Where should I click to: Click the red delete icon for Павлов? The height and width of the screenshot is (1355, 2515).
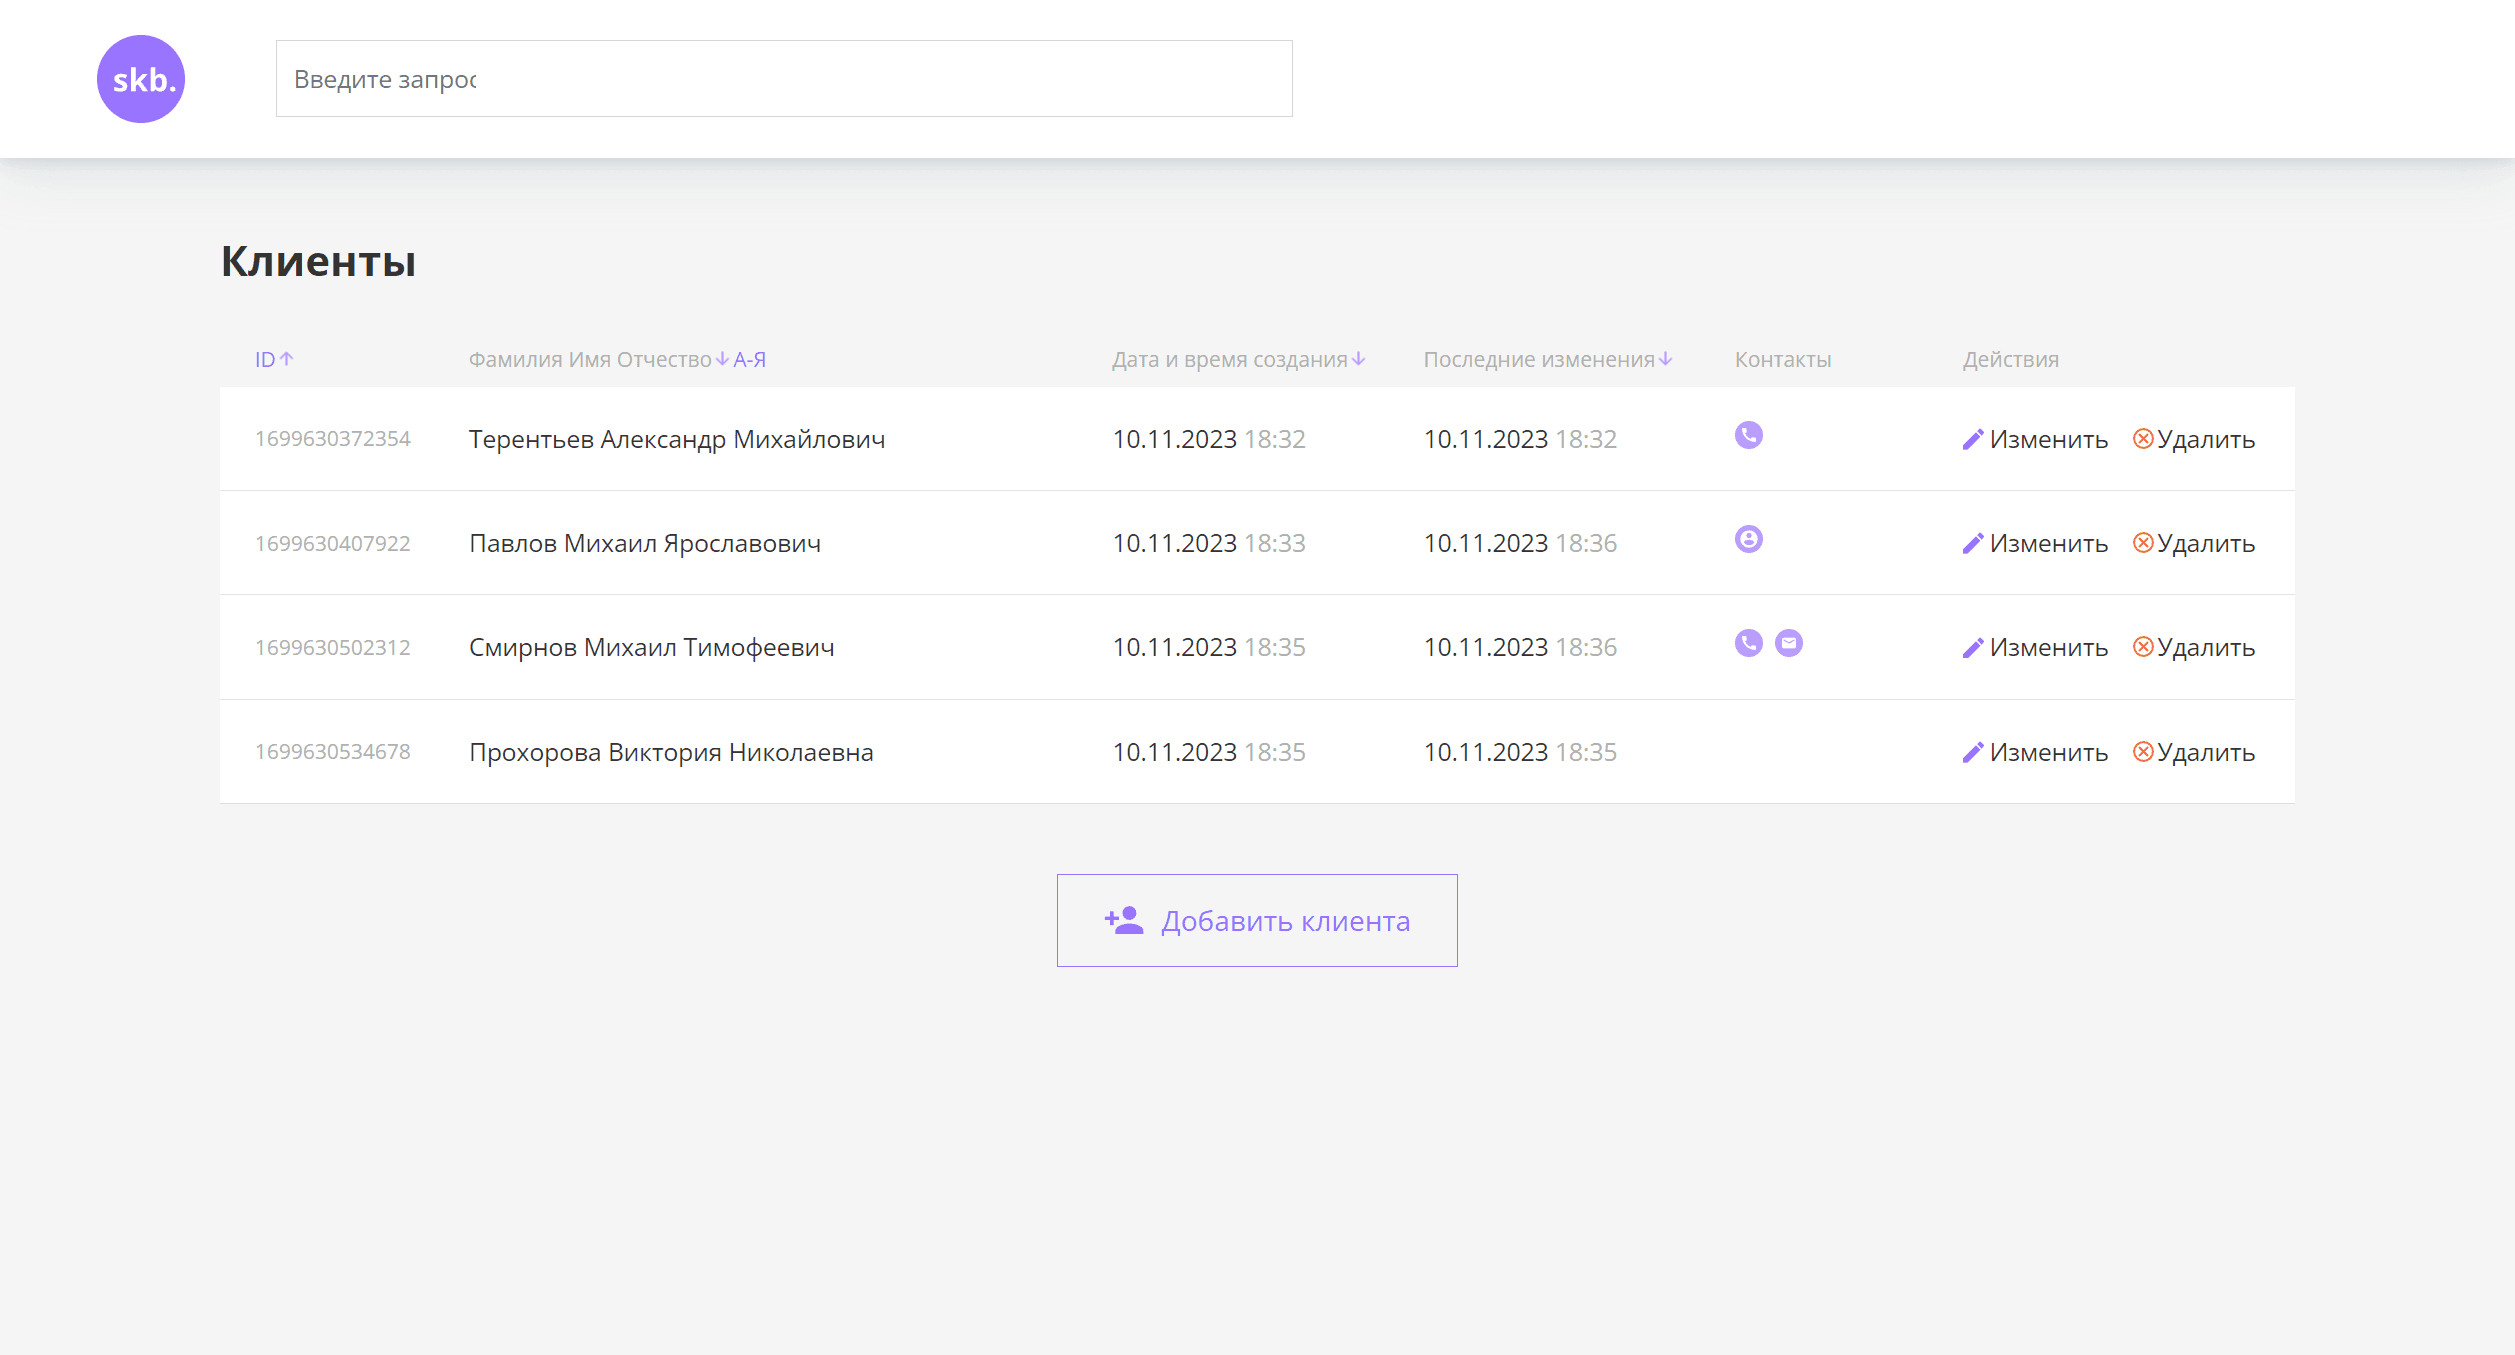[2142, 543]
